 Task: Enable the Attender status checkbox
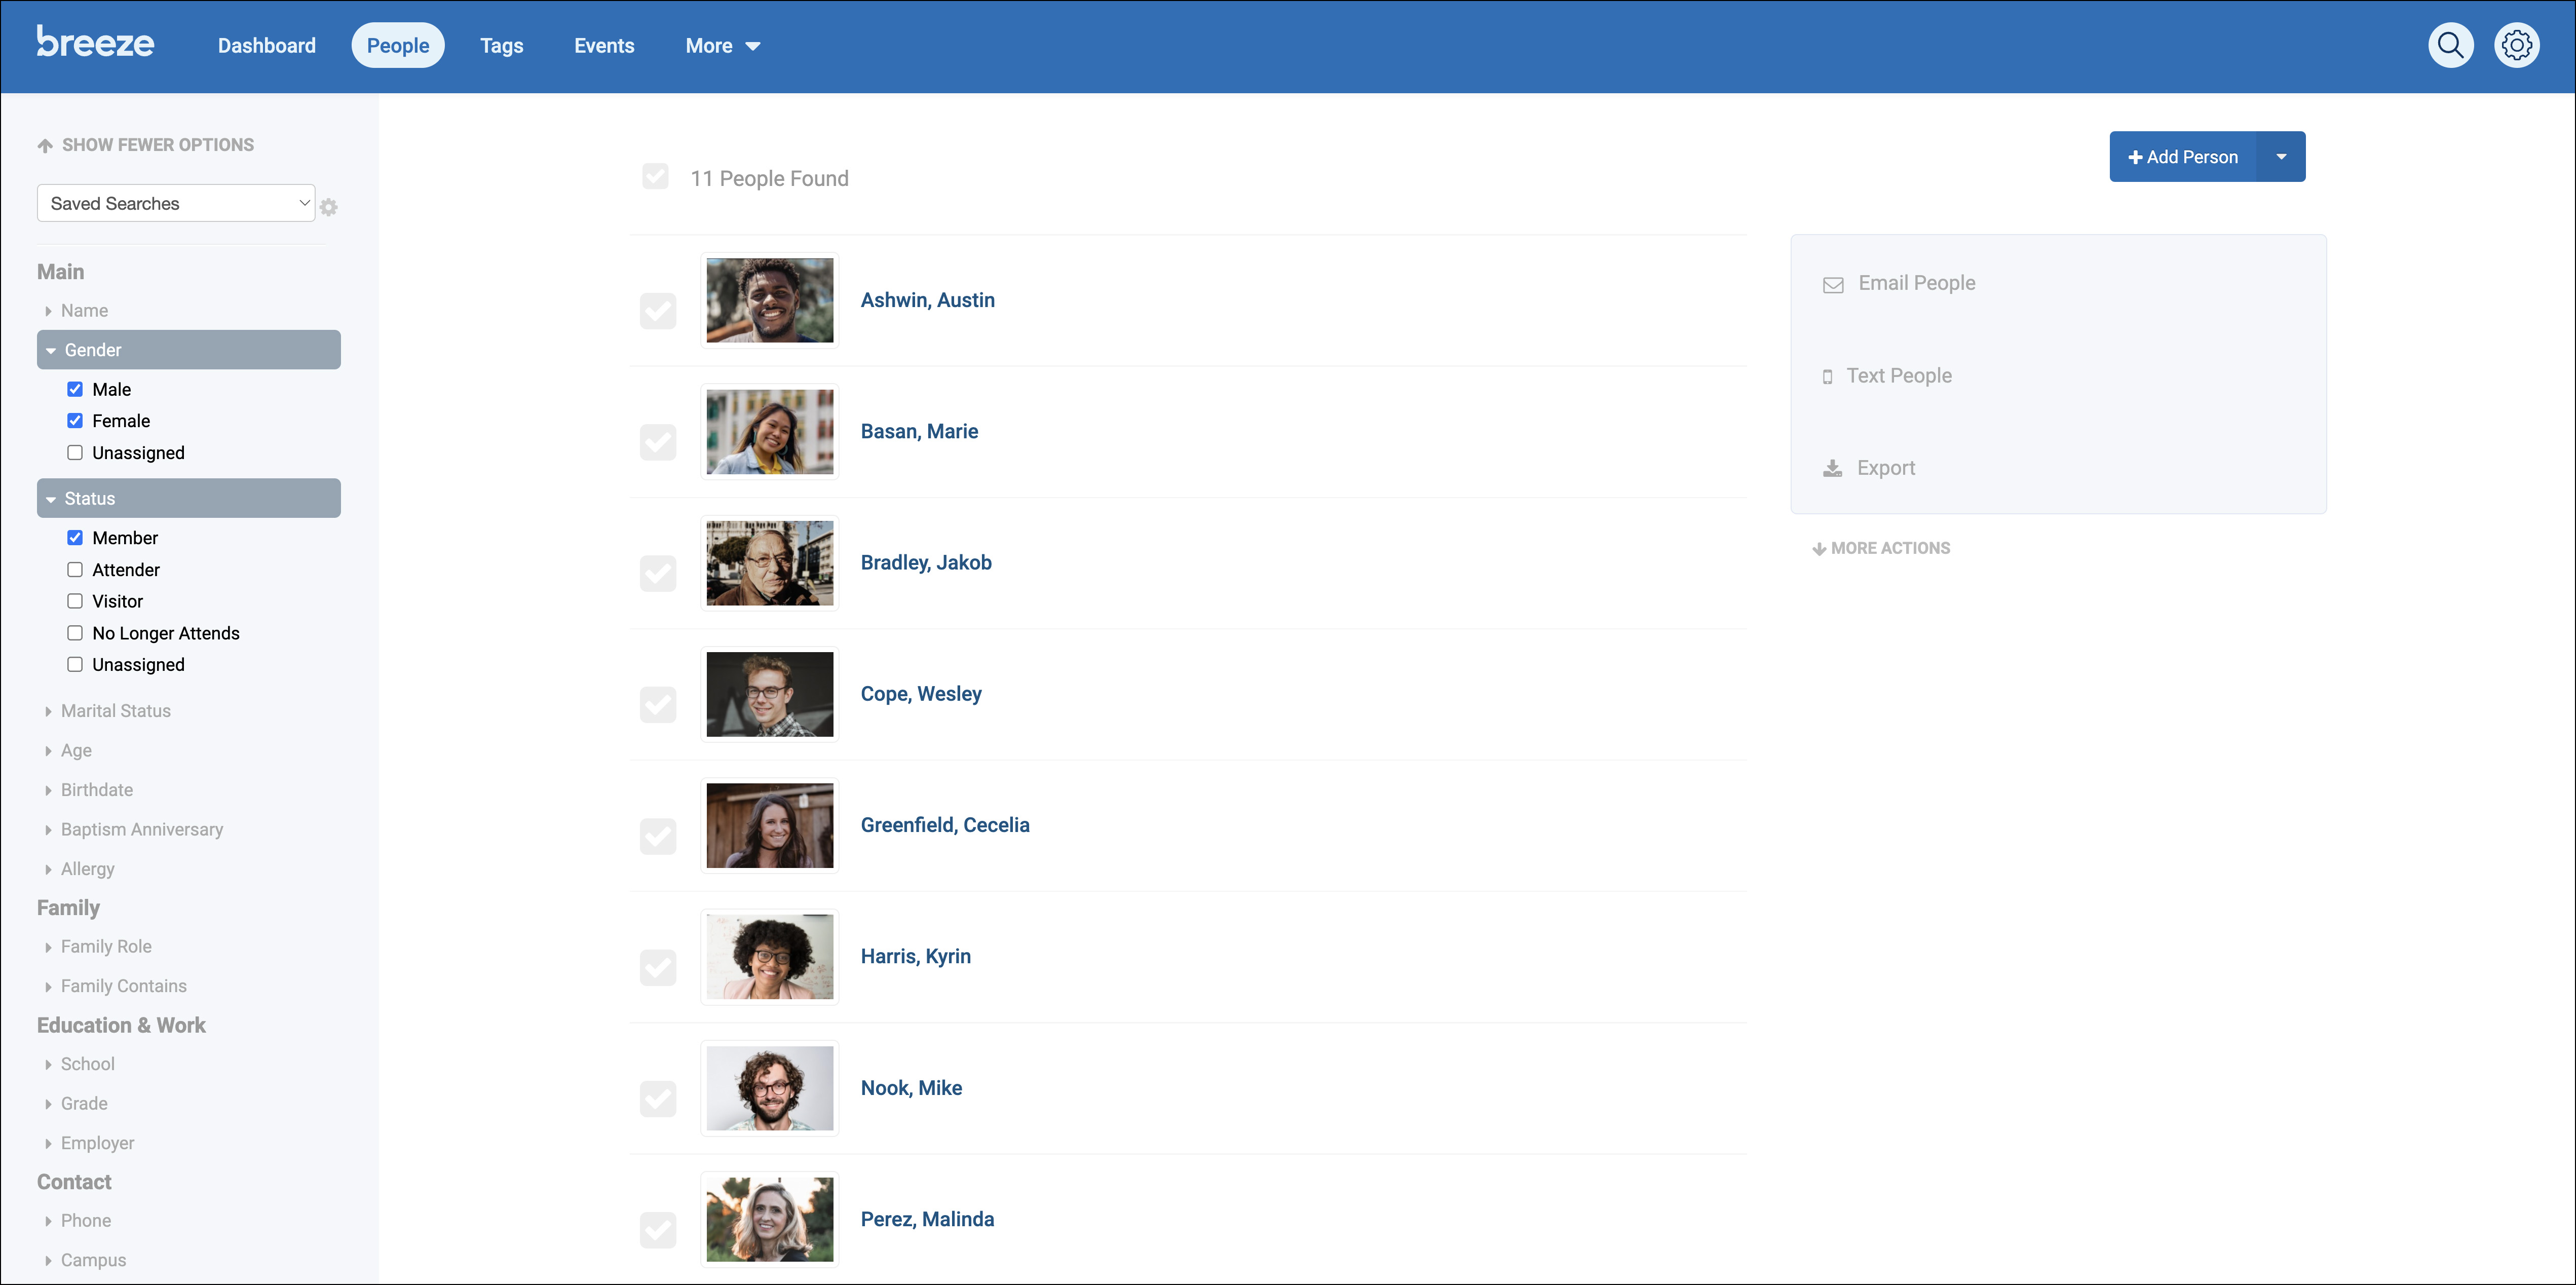coord(75,570)
